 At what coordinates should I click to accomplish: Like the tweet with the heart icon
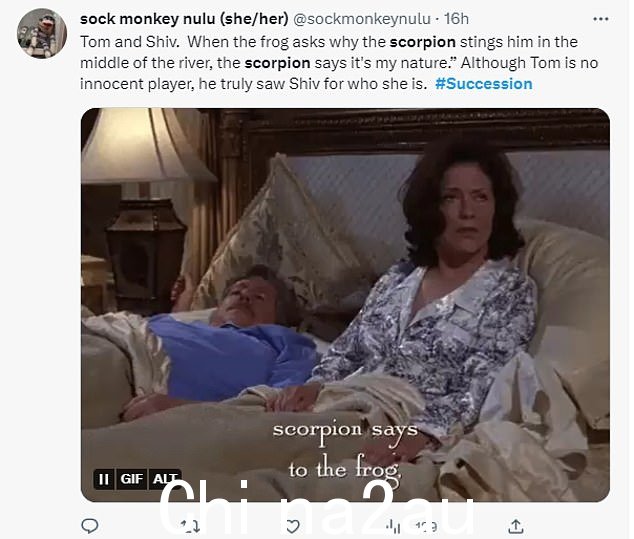[292, 526]
